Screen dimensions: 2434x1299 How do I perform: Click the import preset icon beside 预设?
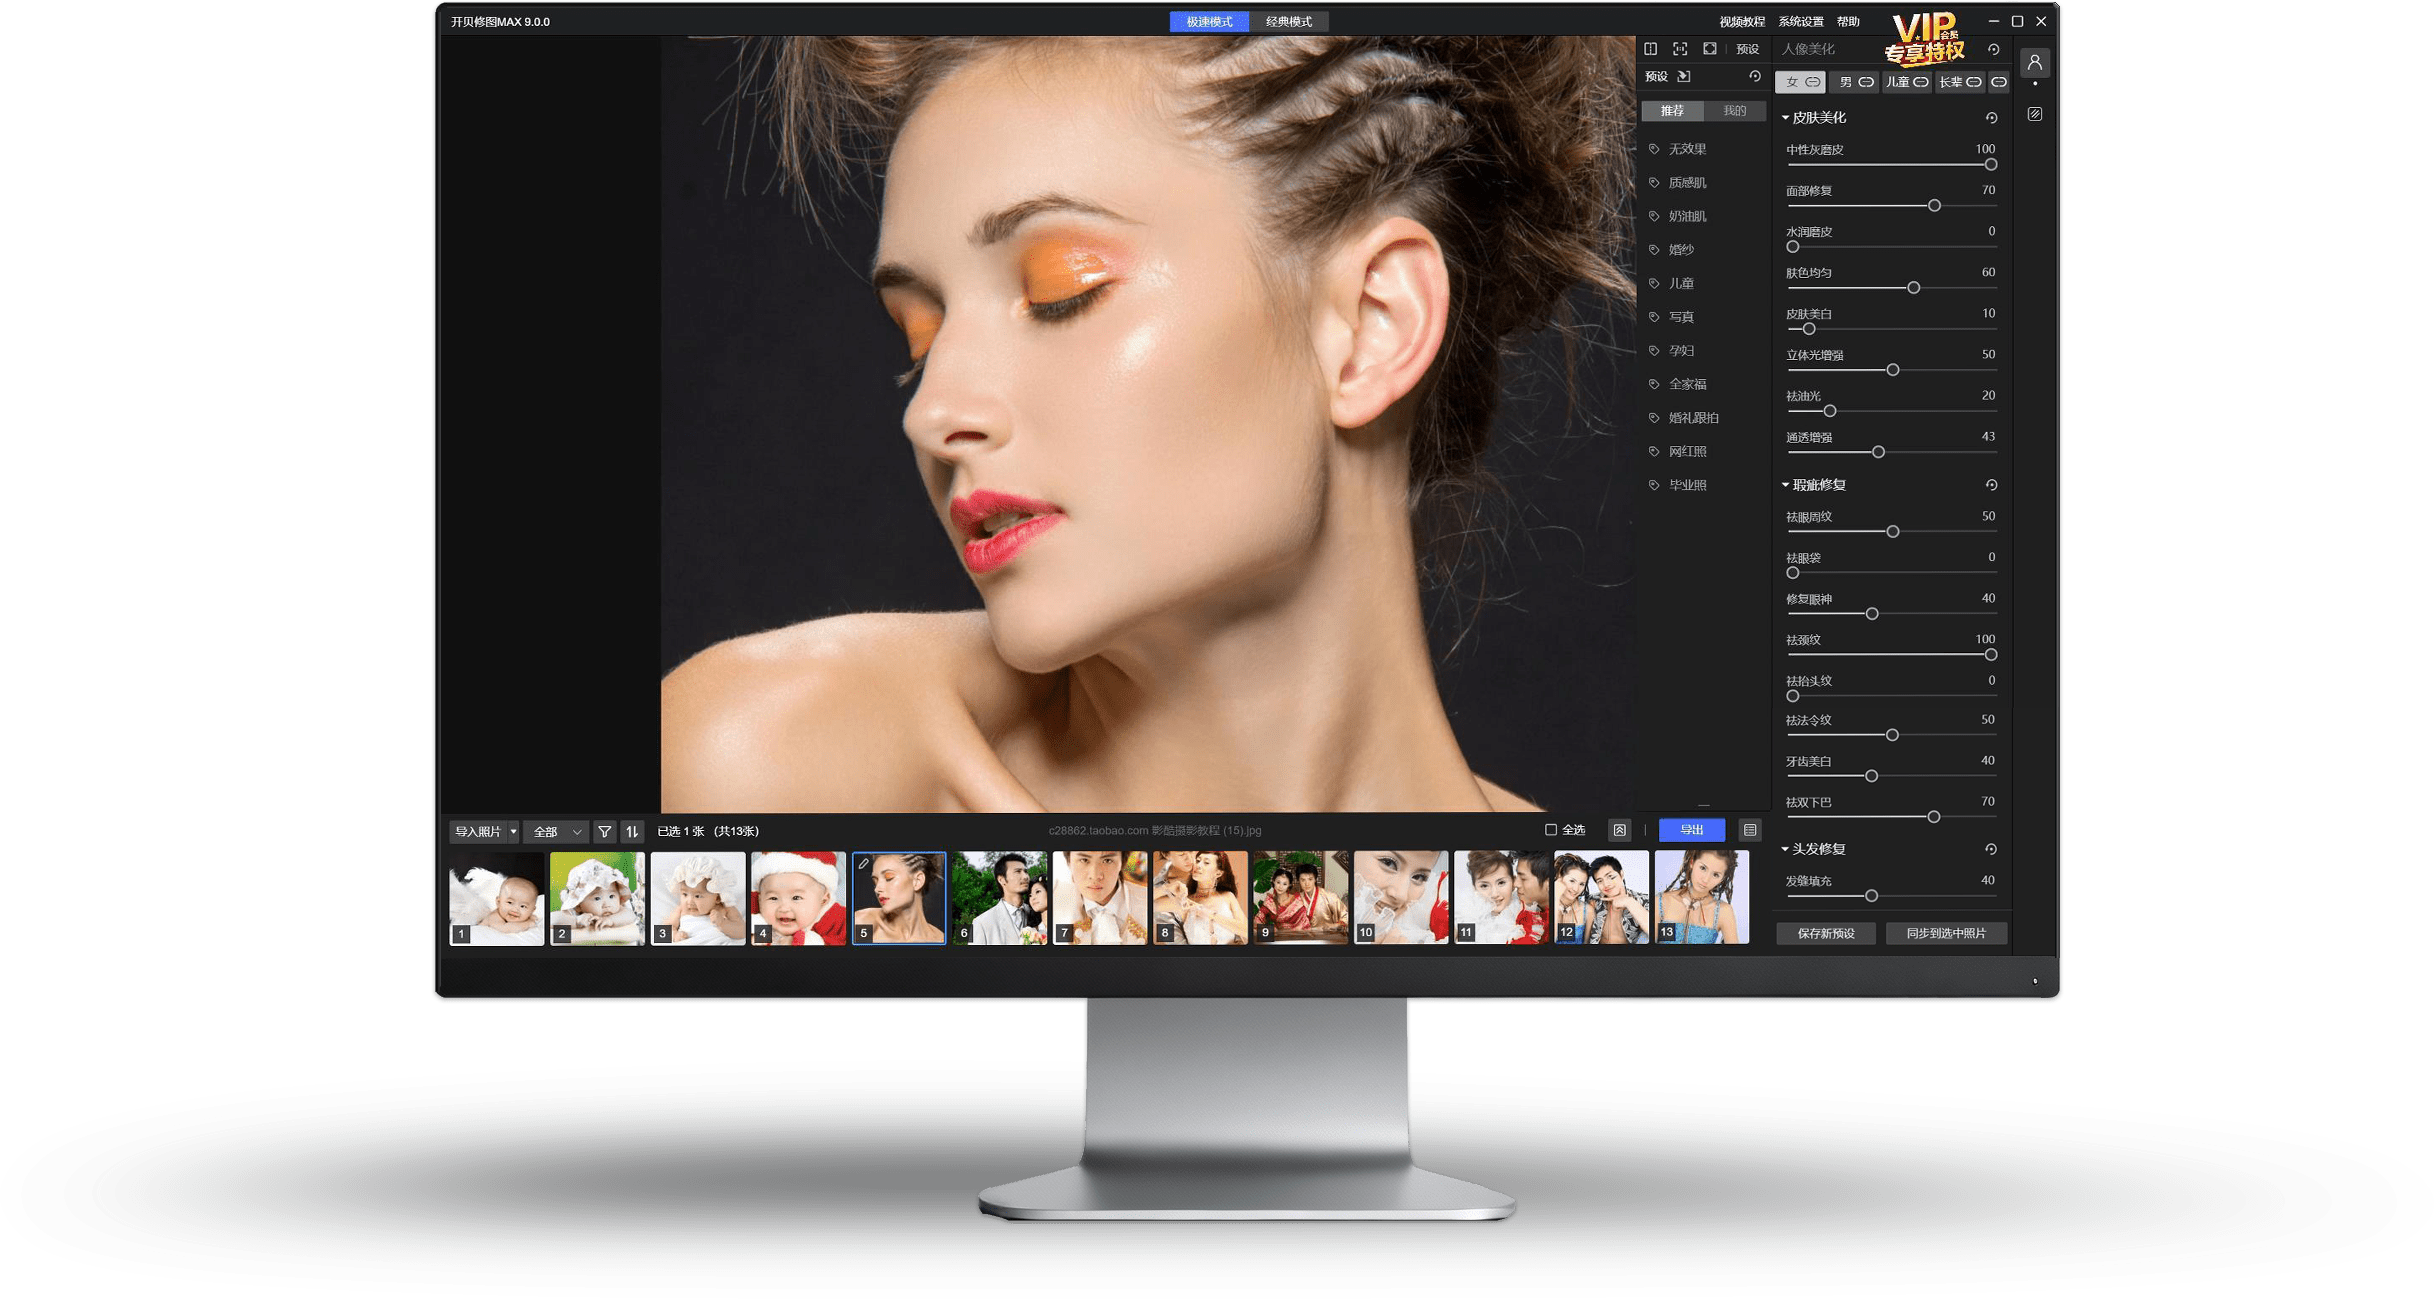click(x=1684, y=77)
